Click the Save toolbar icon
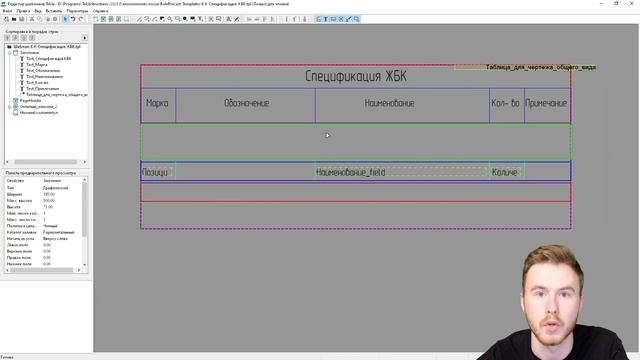The height and width of the screenshot is (360, 640). click(x=21, y=19)
